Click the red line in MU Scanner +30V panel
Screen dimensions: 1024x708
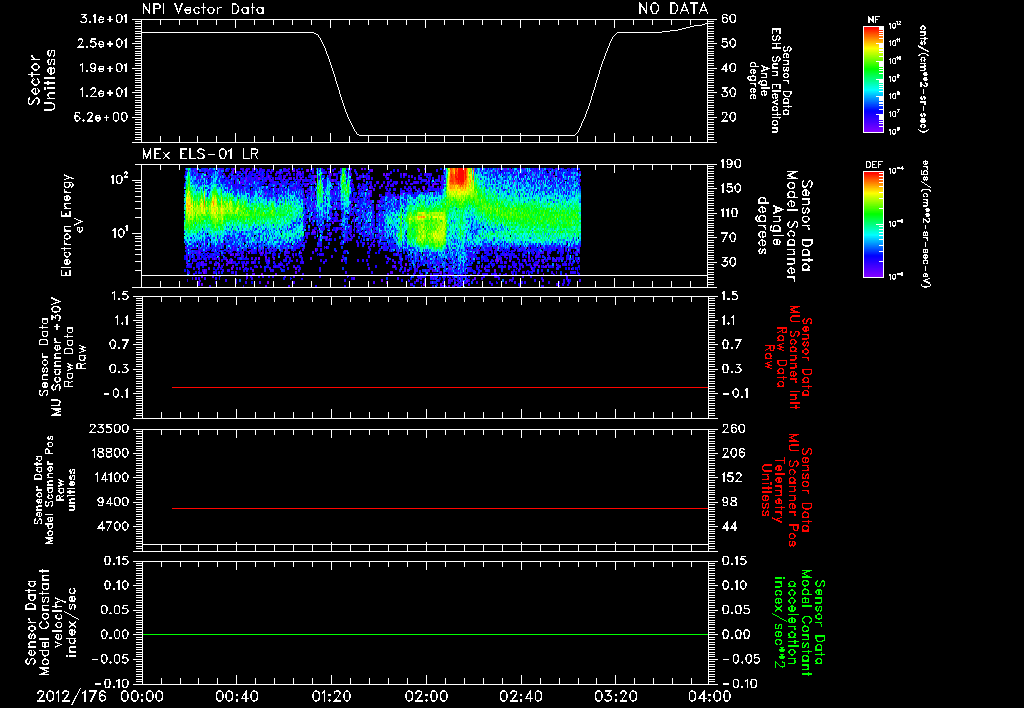[440, 387]
